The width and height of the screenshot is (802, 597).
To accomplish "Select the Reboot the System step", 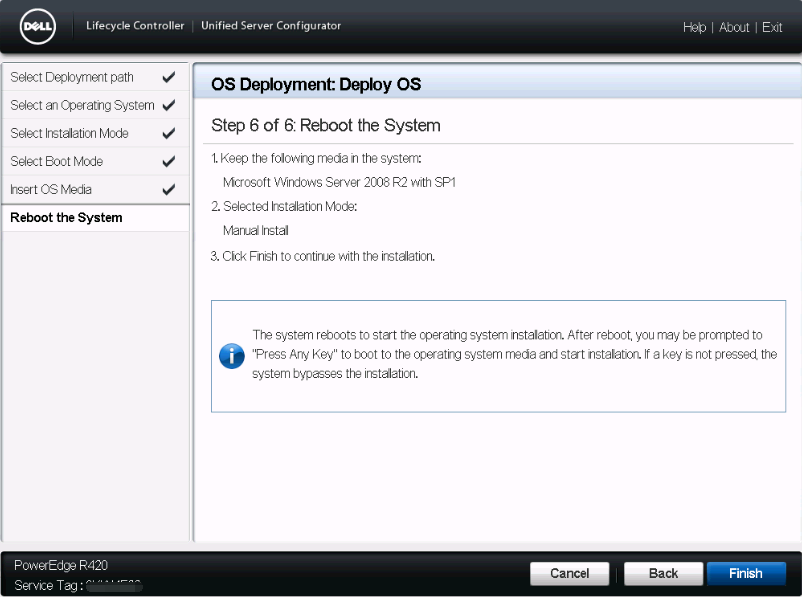I will [x=66, y=217].
